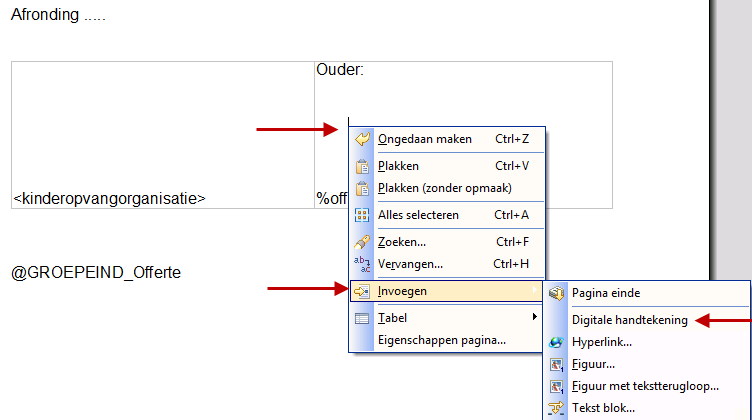Click the Vervangen replace icon
Viewport: 752px width, 420px height.
(x=362, y=264)
